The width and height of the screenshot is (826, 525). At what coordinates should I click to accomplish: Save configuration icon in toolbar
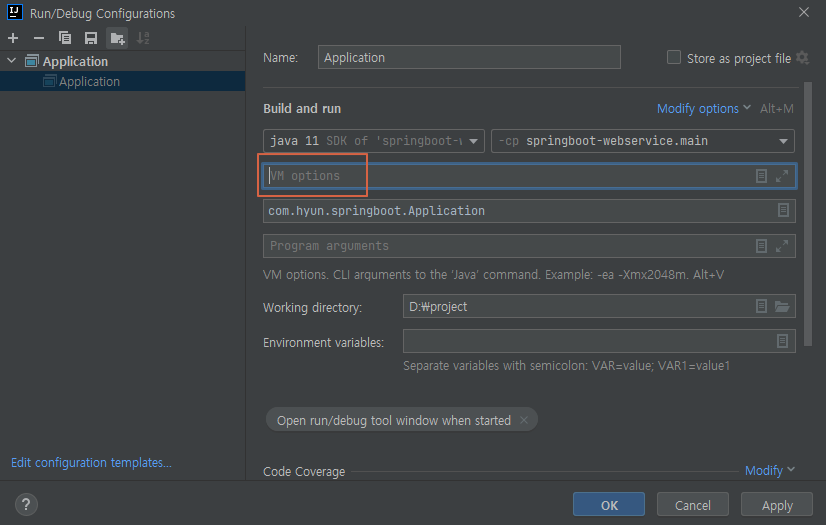91,38
